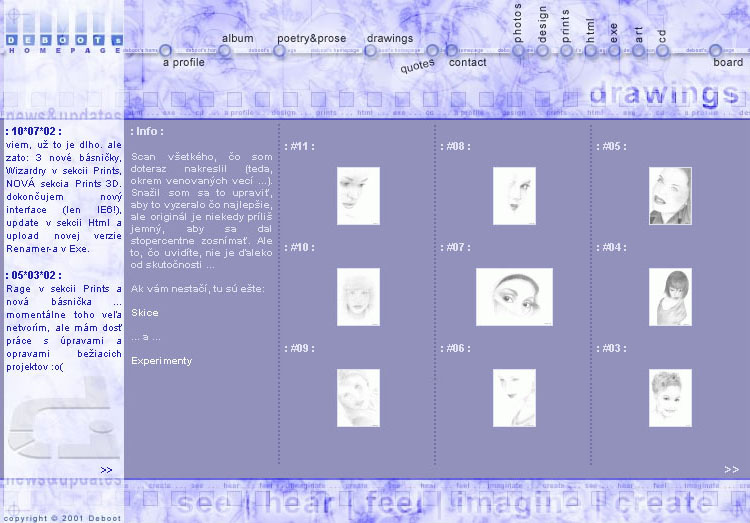Click the photos vertical nav label
The height and width of the screenshot is (523, 750).
point(518,24)
